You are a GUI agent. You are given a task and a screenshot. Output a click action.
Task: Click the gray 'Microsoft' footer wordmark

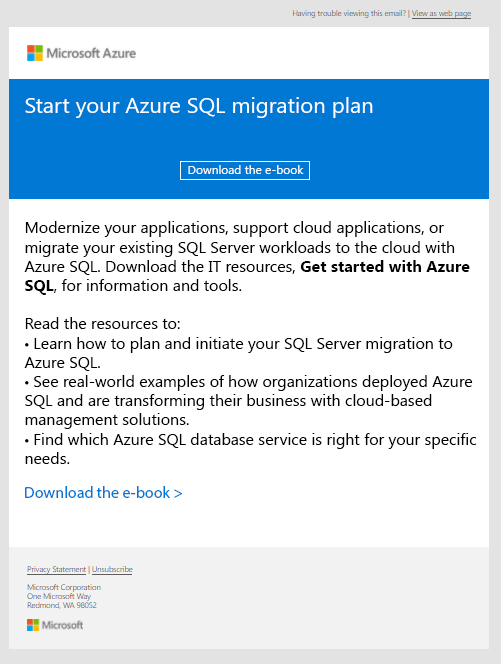62,625
